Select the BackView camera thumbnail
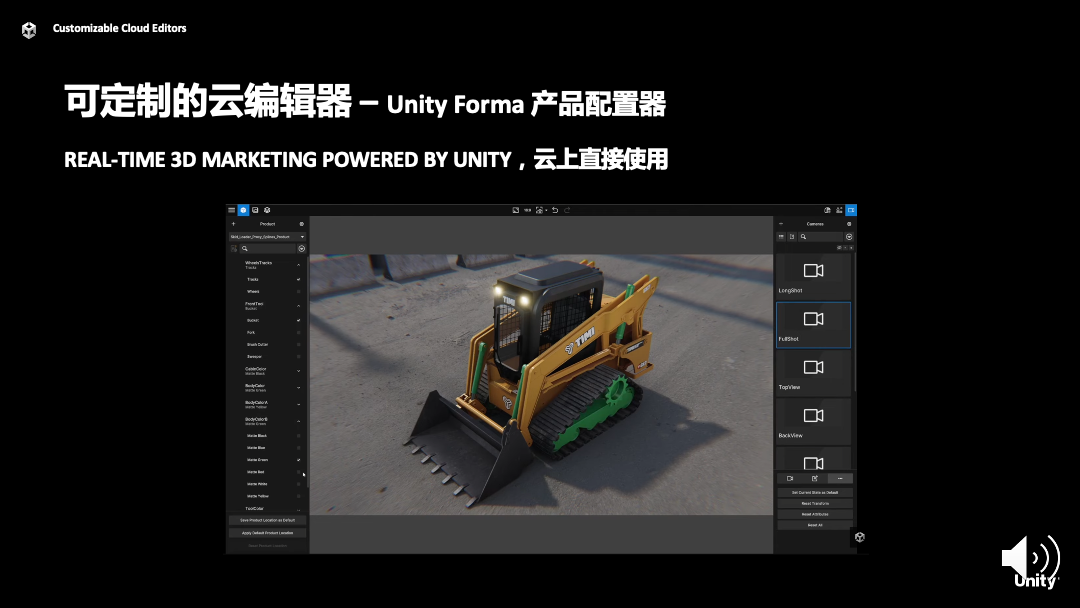The image size is (1080, 608). coord(813,421)
